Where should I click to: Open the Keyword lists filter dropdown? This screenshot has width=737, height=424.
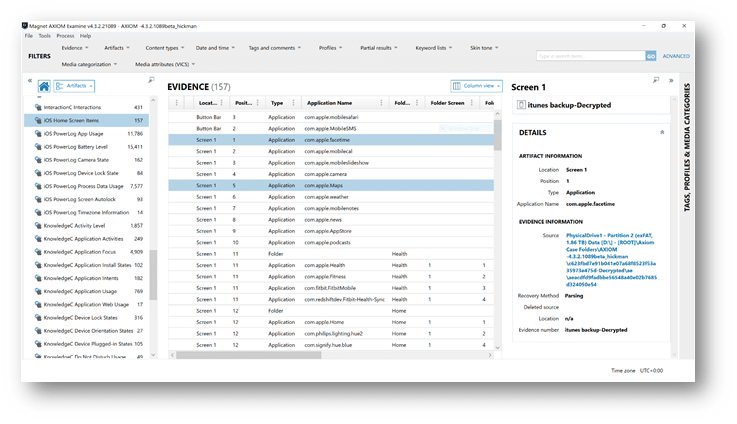pos(433,48)
